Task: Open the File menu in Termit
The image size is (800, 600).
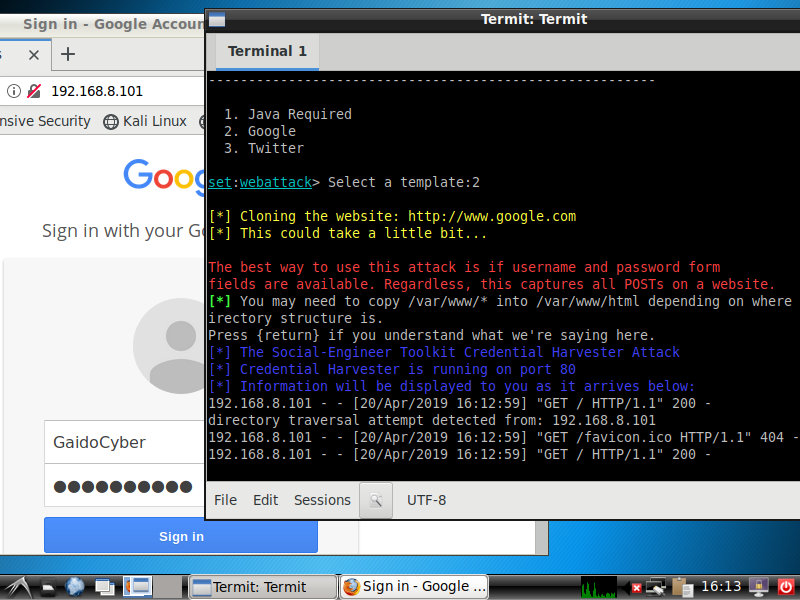Action: tap(225, 500)
